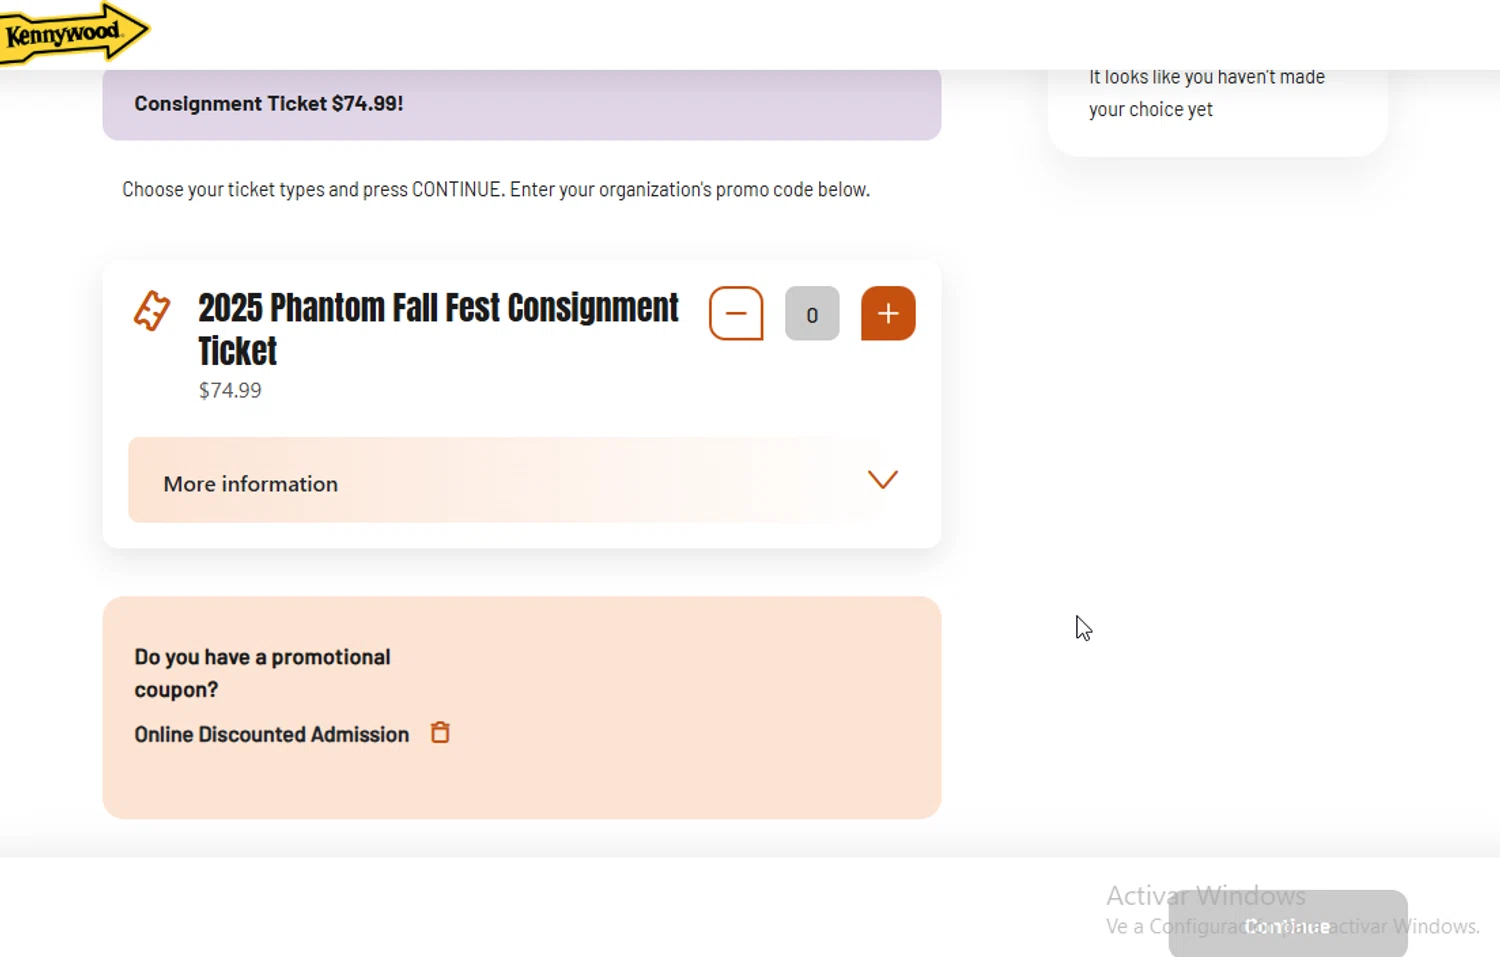Click the $74.99 price under the ticket title
The width and height of the screenshot is (1500, 957).
230,391
